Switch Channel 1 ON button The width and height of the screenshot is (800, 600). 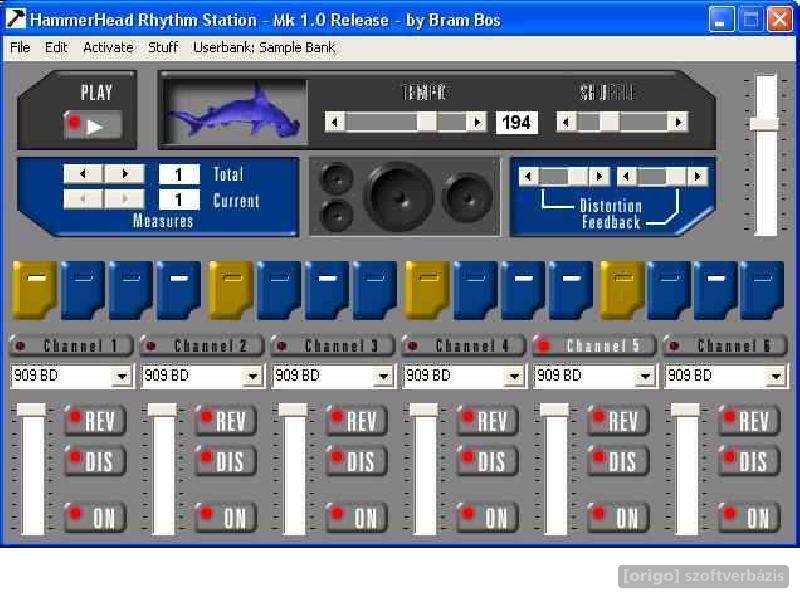[95, 518]
